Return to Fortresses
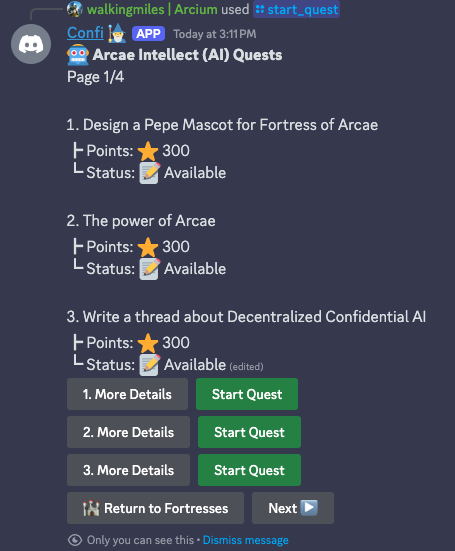The height and width of the screenshot is (551, 455). point(155,508)
